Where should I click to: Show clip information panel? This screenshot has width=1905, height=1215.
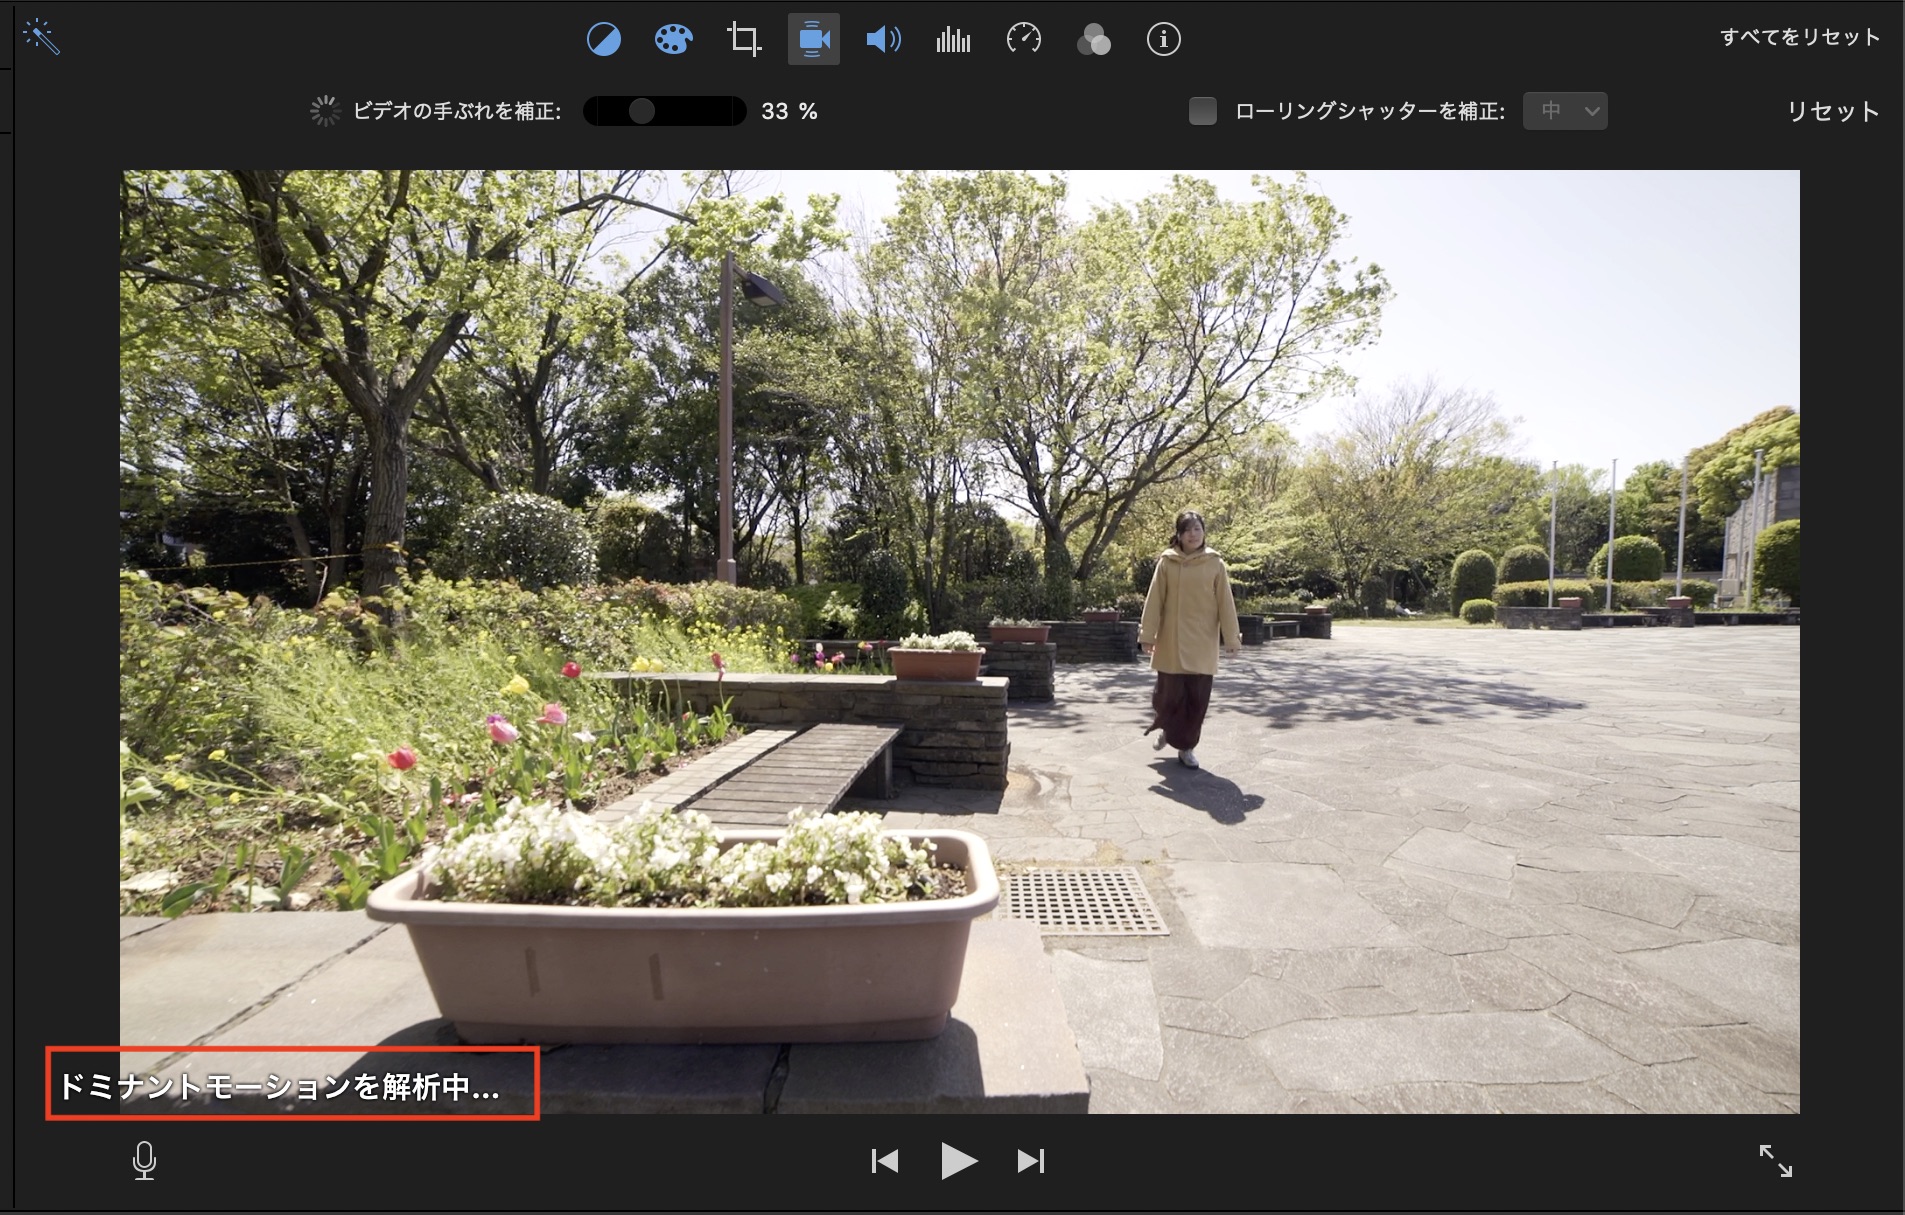coord(1163,40)
